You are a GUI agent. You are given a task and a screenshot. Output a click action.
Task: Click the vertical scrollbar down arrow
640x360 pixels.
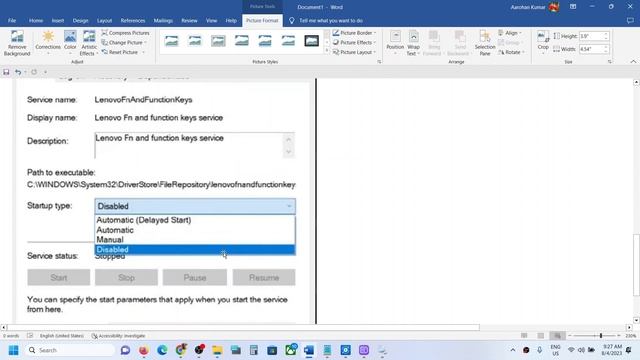(636, 320)
